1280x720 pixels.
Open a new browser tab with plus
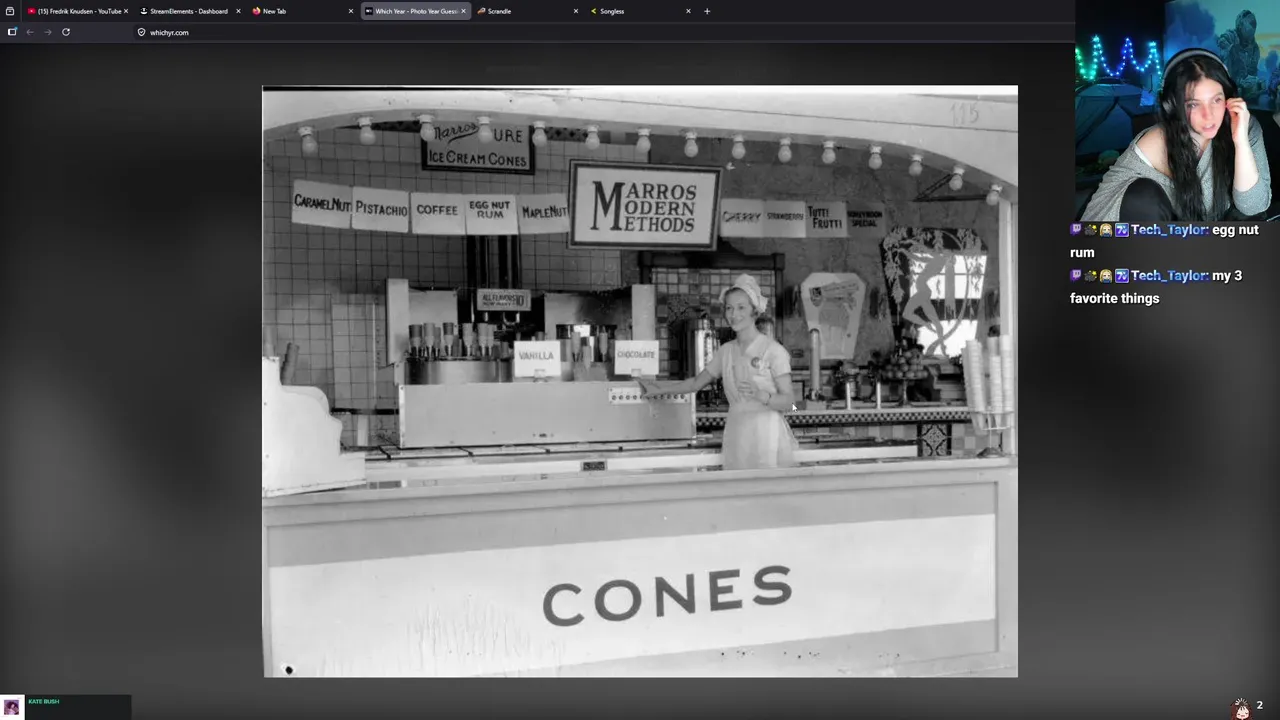point(707,11)
